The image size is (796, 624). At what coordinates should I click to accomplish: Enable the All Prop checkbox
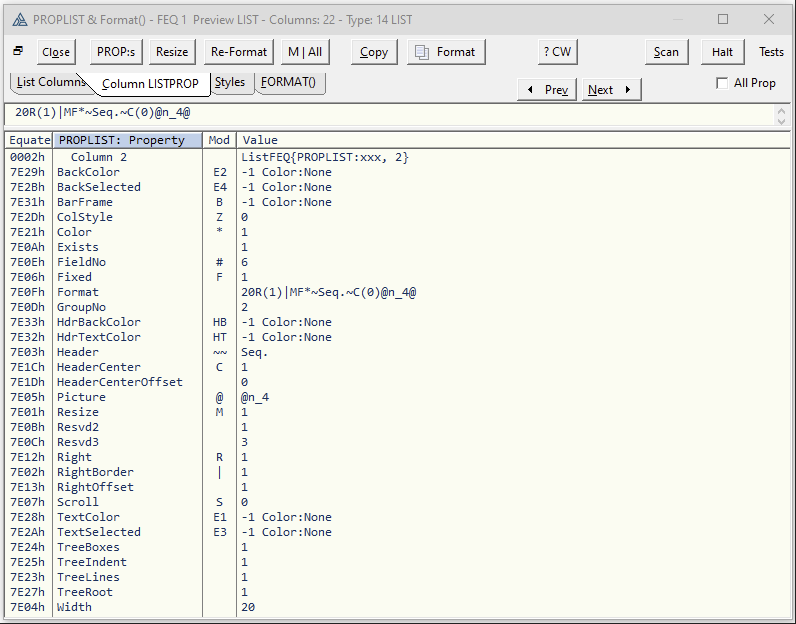[x=722, y=83]
